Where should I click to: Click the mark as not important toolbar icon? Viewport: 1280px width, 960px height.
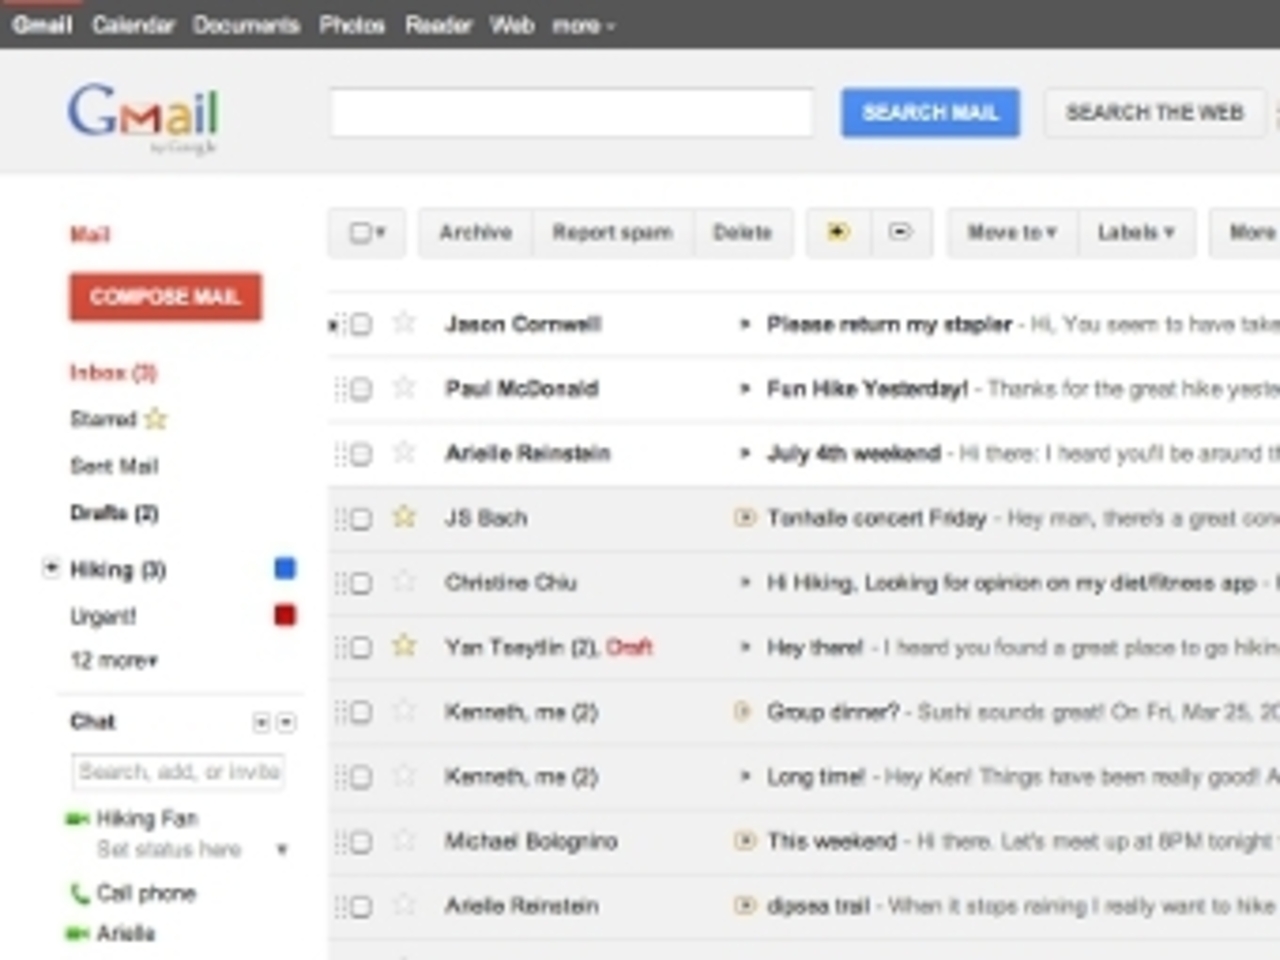(x=901, y=232)
